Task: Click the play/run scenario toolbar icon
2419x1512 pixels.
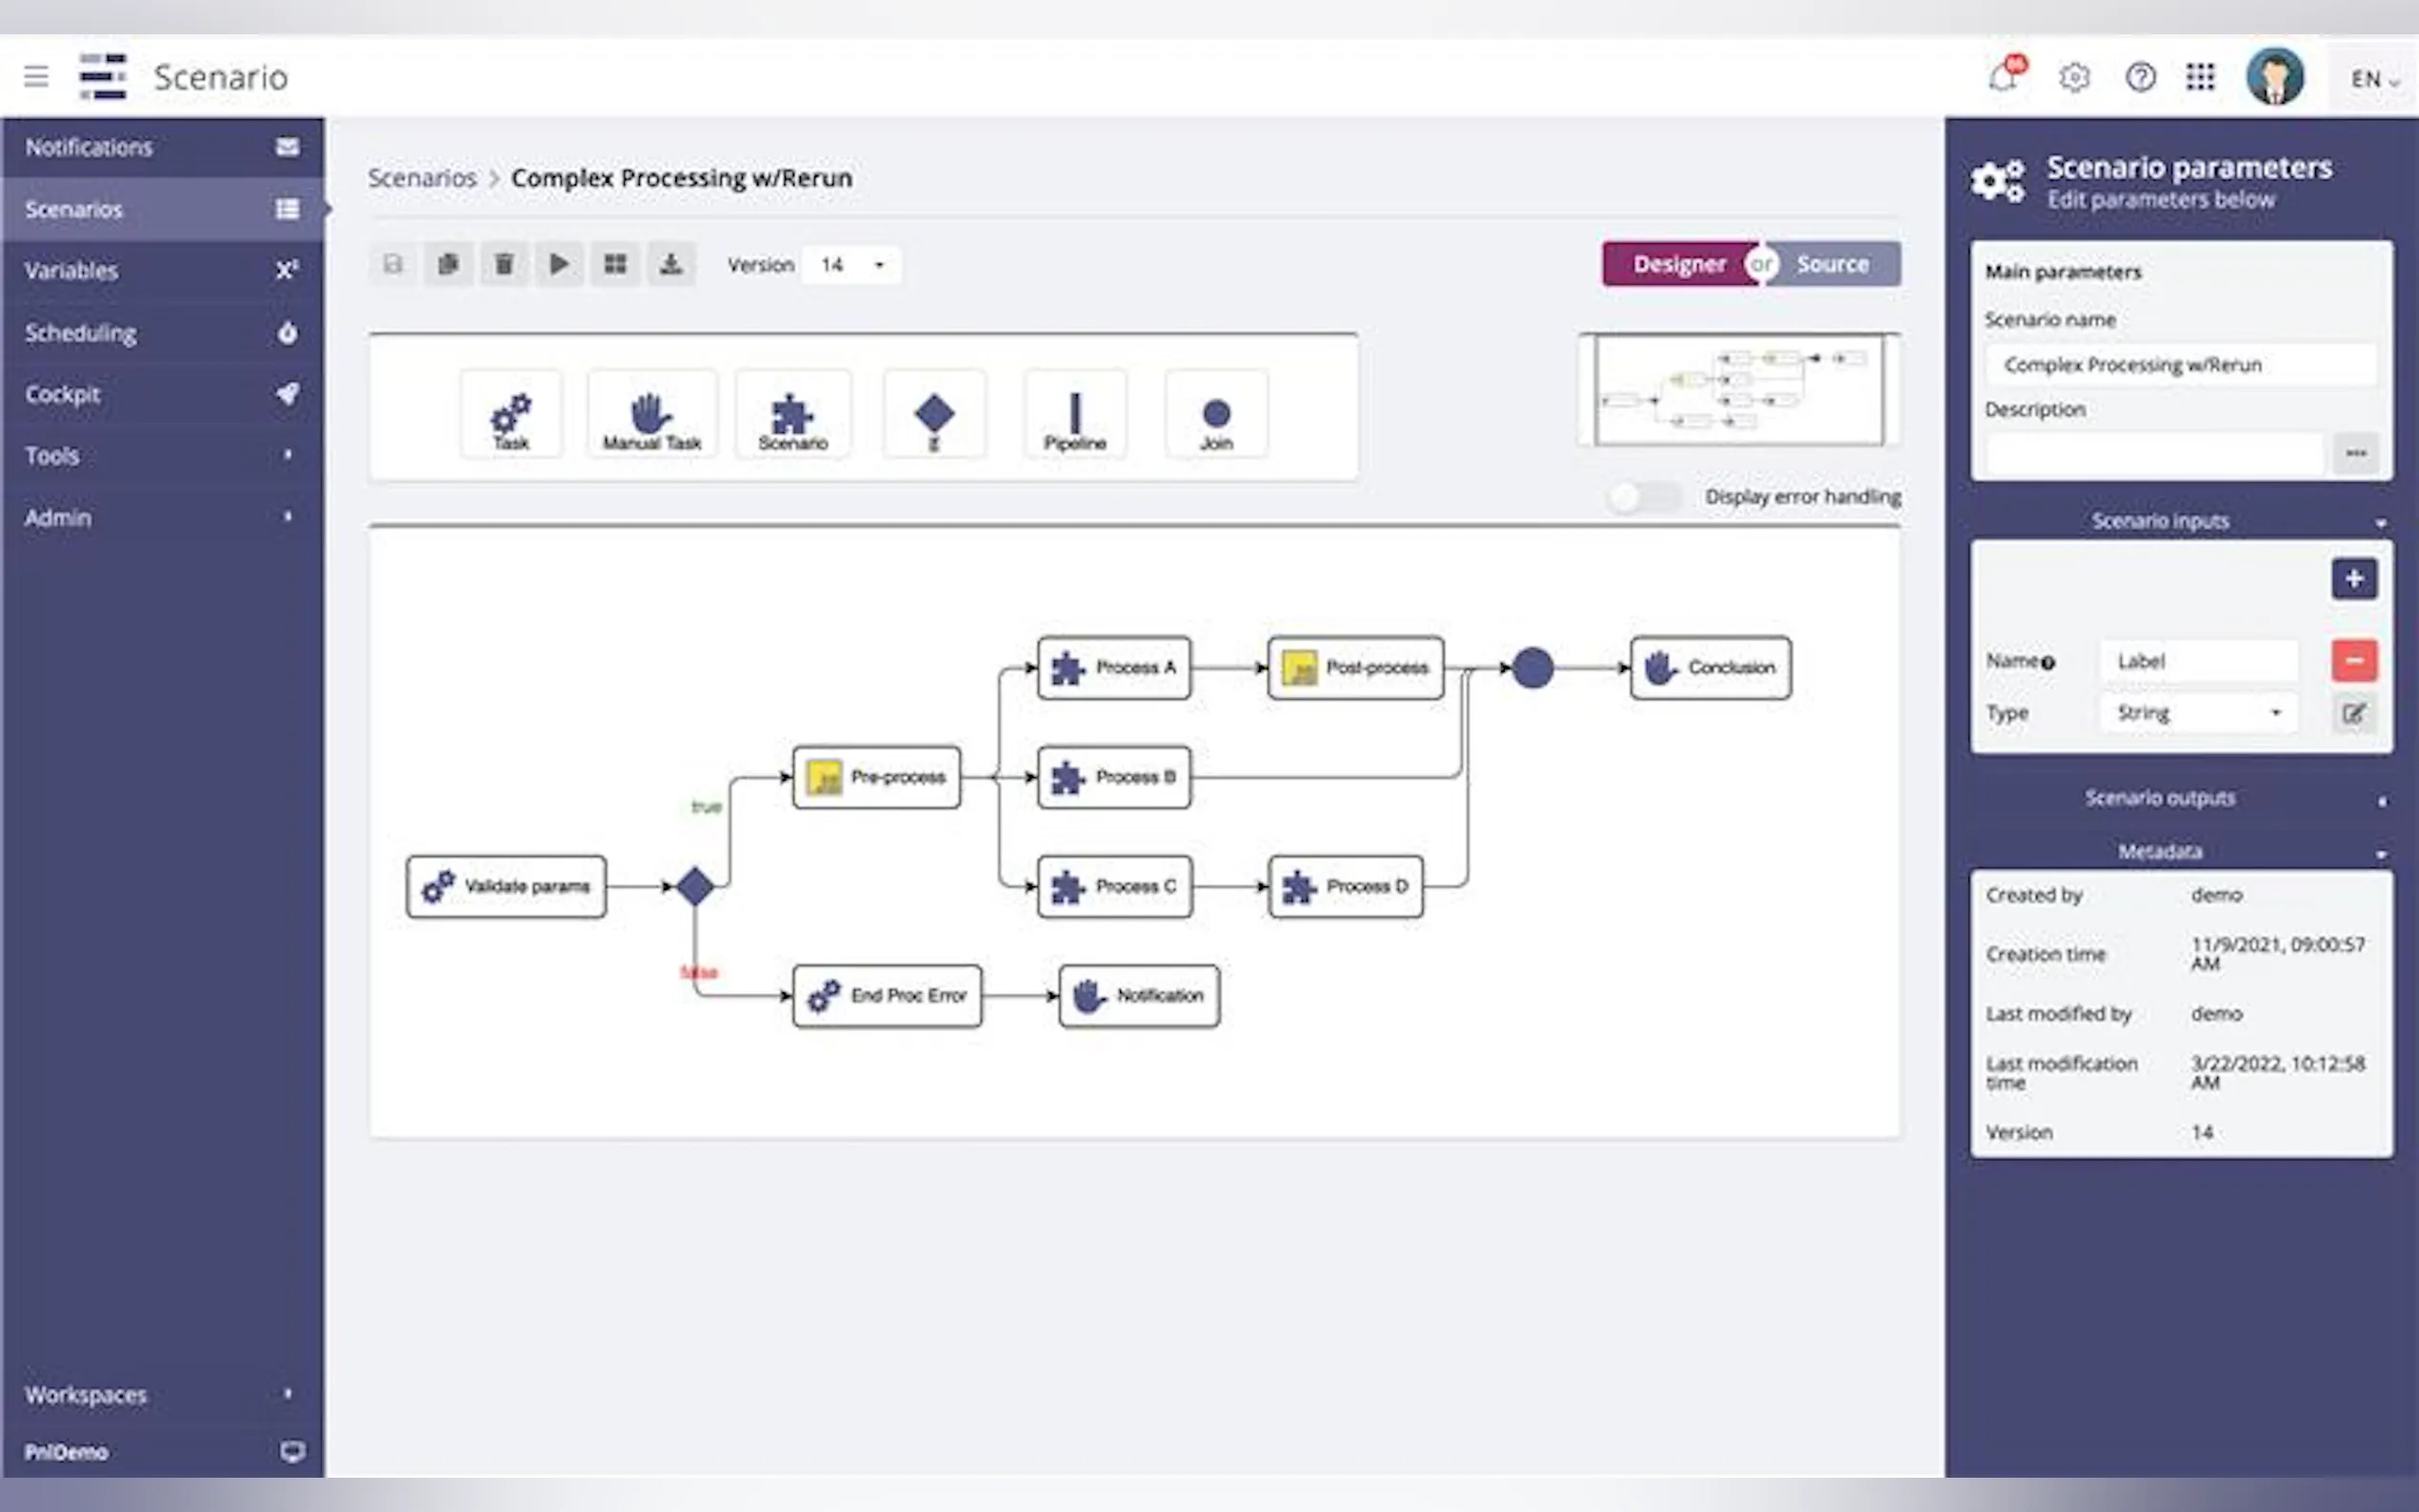Action: click(x=559, y=264)
